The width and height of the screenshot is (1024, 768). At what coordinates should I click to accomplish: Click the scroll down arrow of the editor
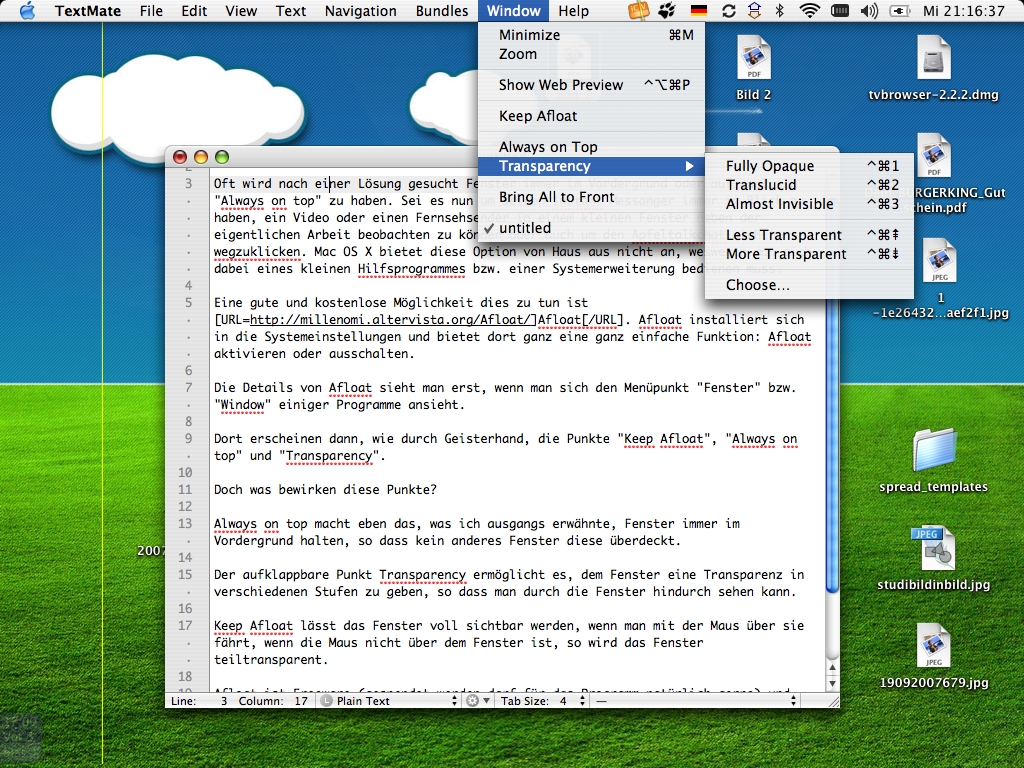832,684
